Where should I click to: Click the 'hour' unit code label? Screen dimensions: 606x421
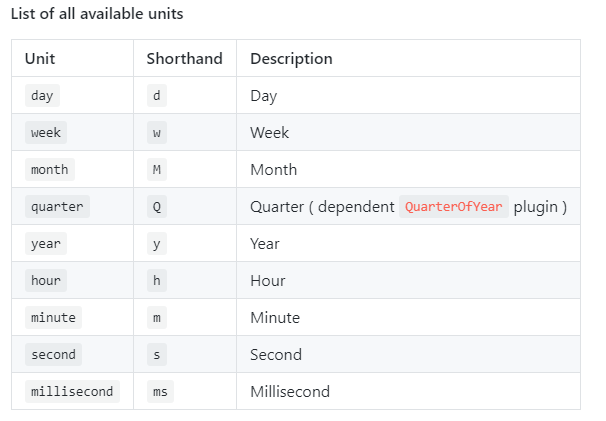pos(46,280)
